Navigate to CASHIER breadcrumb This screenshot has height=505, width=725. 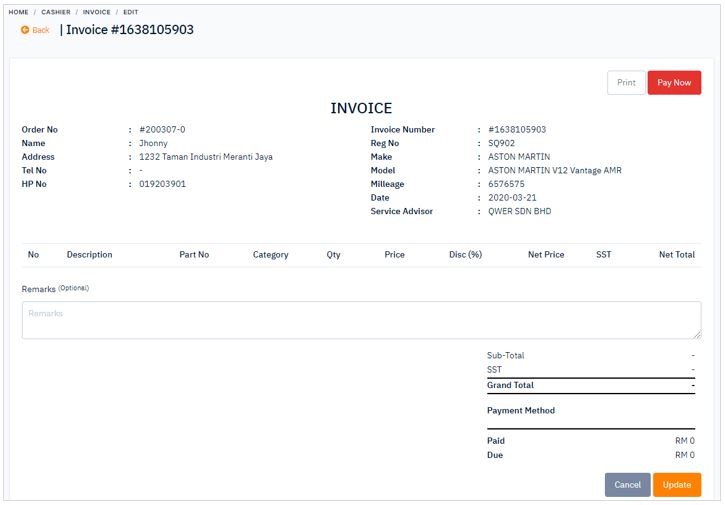tap(56, 12)
